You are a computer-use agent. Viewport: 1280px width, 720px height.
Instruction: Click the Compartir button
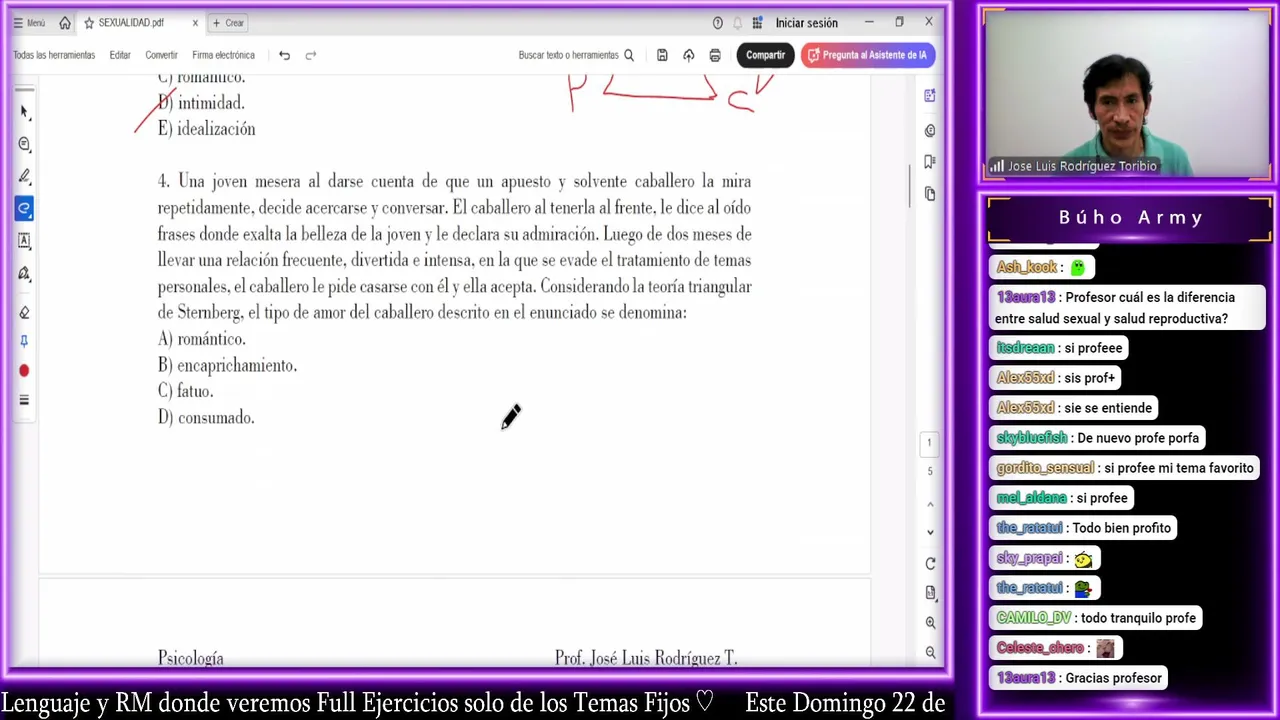[x=765, y=55]
